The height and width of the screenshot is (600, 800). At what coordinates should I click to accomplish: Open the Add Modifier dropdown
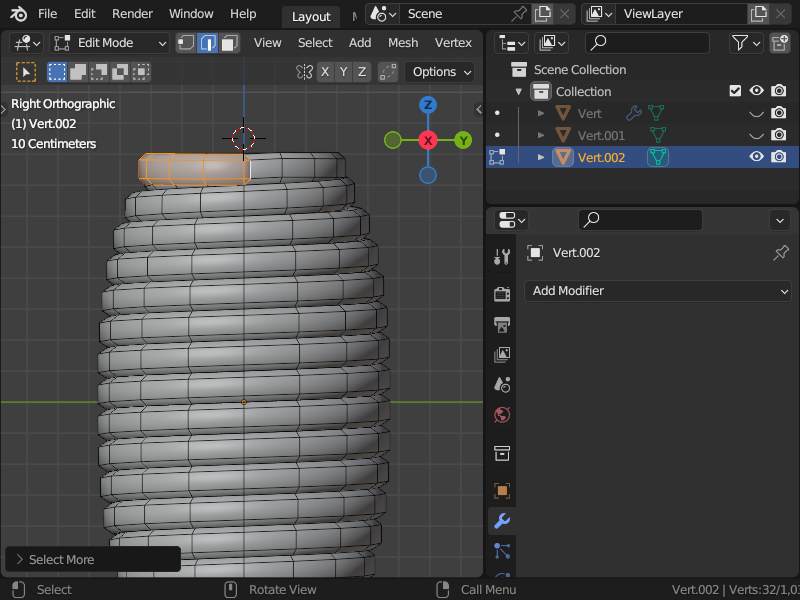[x=658, y=291]
